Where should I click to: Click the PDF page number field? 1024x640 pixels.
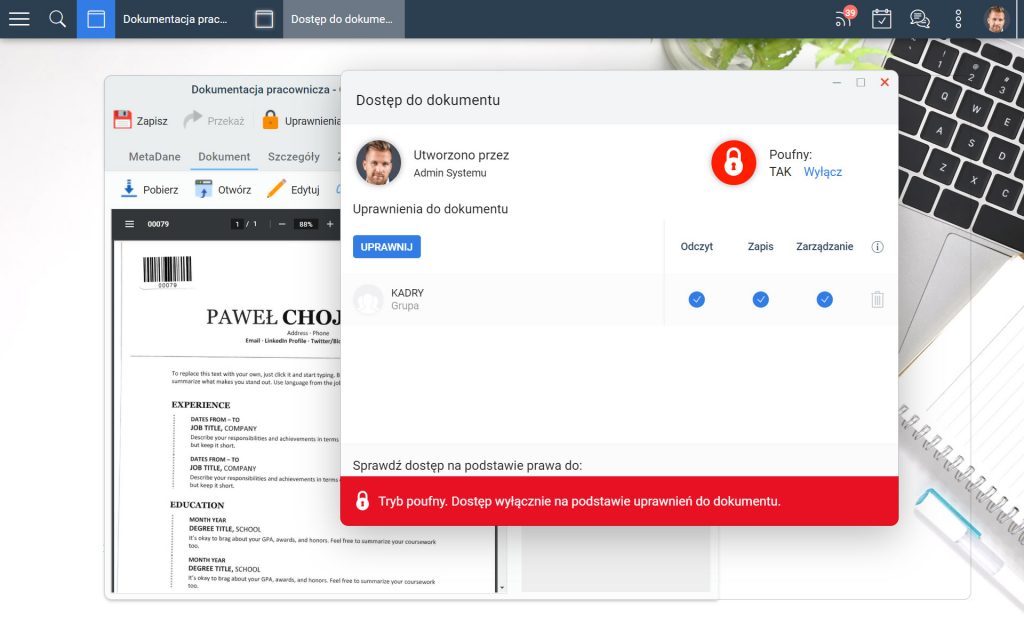[237, 224]
